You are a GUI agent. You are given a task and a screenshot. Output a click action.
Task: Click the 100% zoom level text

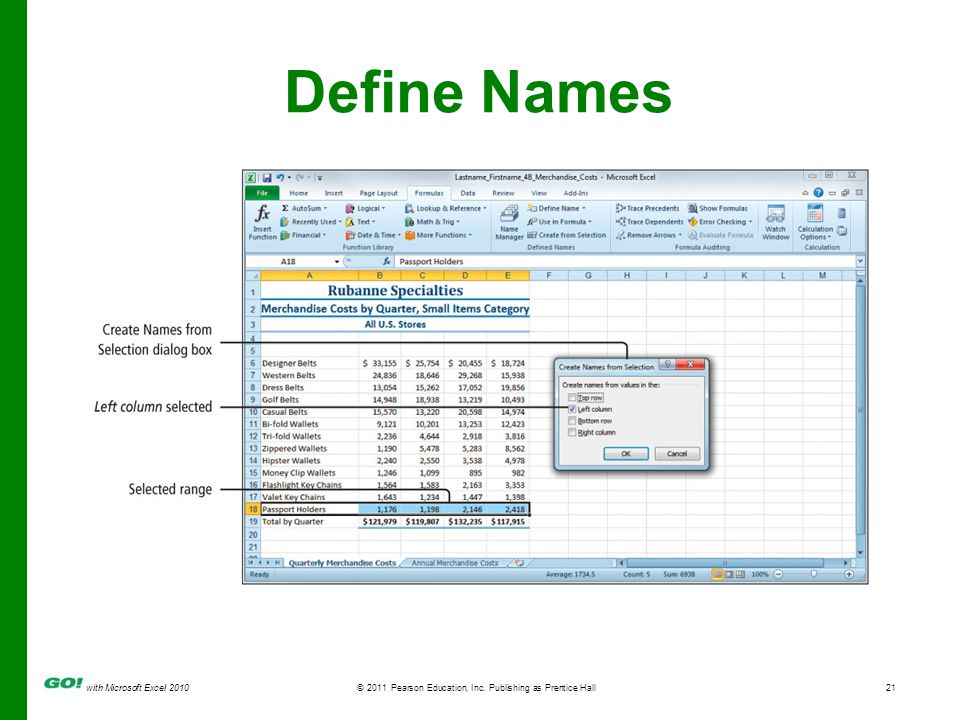pyautogui.click(x=759, y=574)
